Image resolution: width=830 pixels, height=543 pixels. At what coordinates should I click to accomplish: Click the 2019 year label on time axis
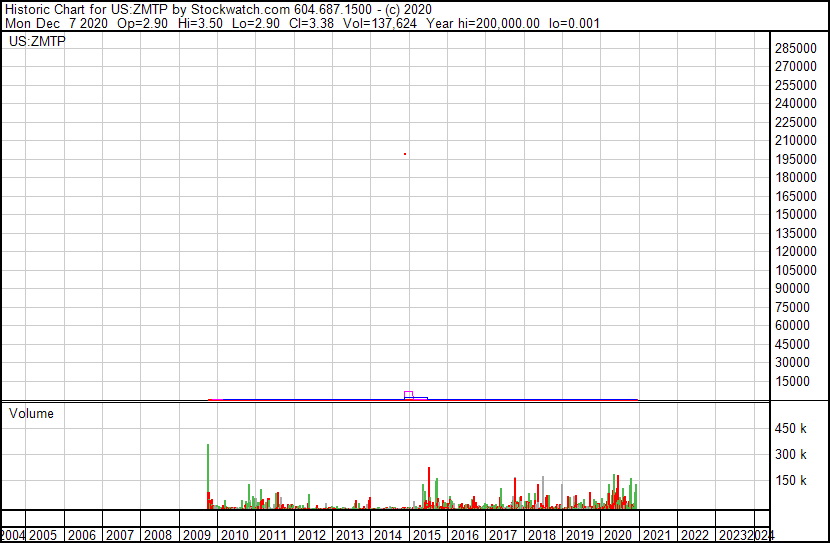(580, 535)
